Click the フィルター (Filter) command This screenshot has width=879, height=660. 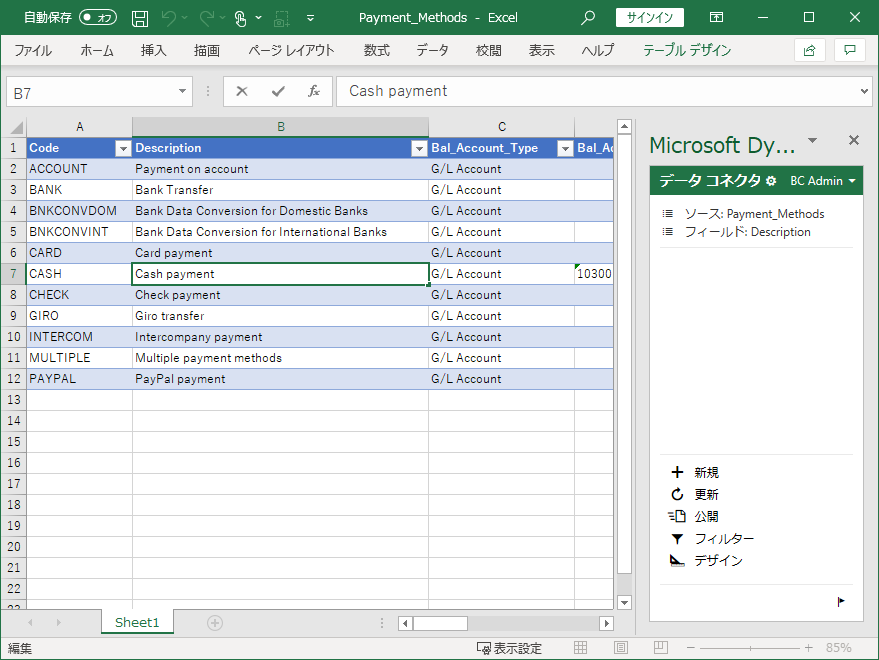[x=713, y=538]
